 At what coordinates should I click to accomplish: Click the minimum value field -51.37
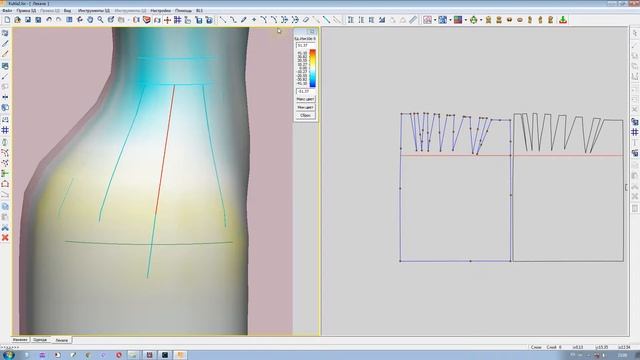[305, 91]
